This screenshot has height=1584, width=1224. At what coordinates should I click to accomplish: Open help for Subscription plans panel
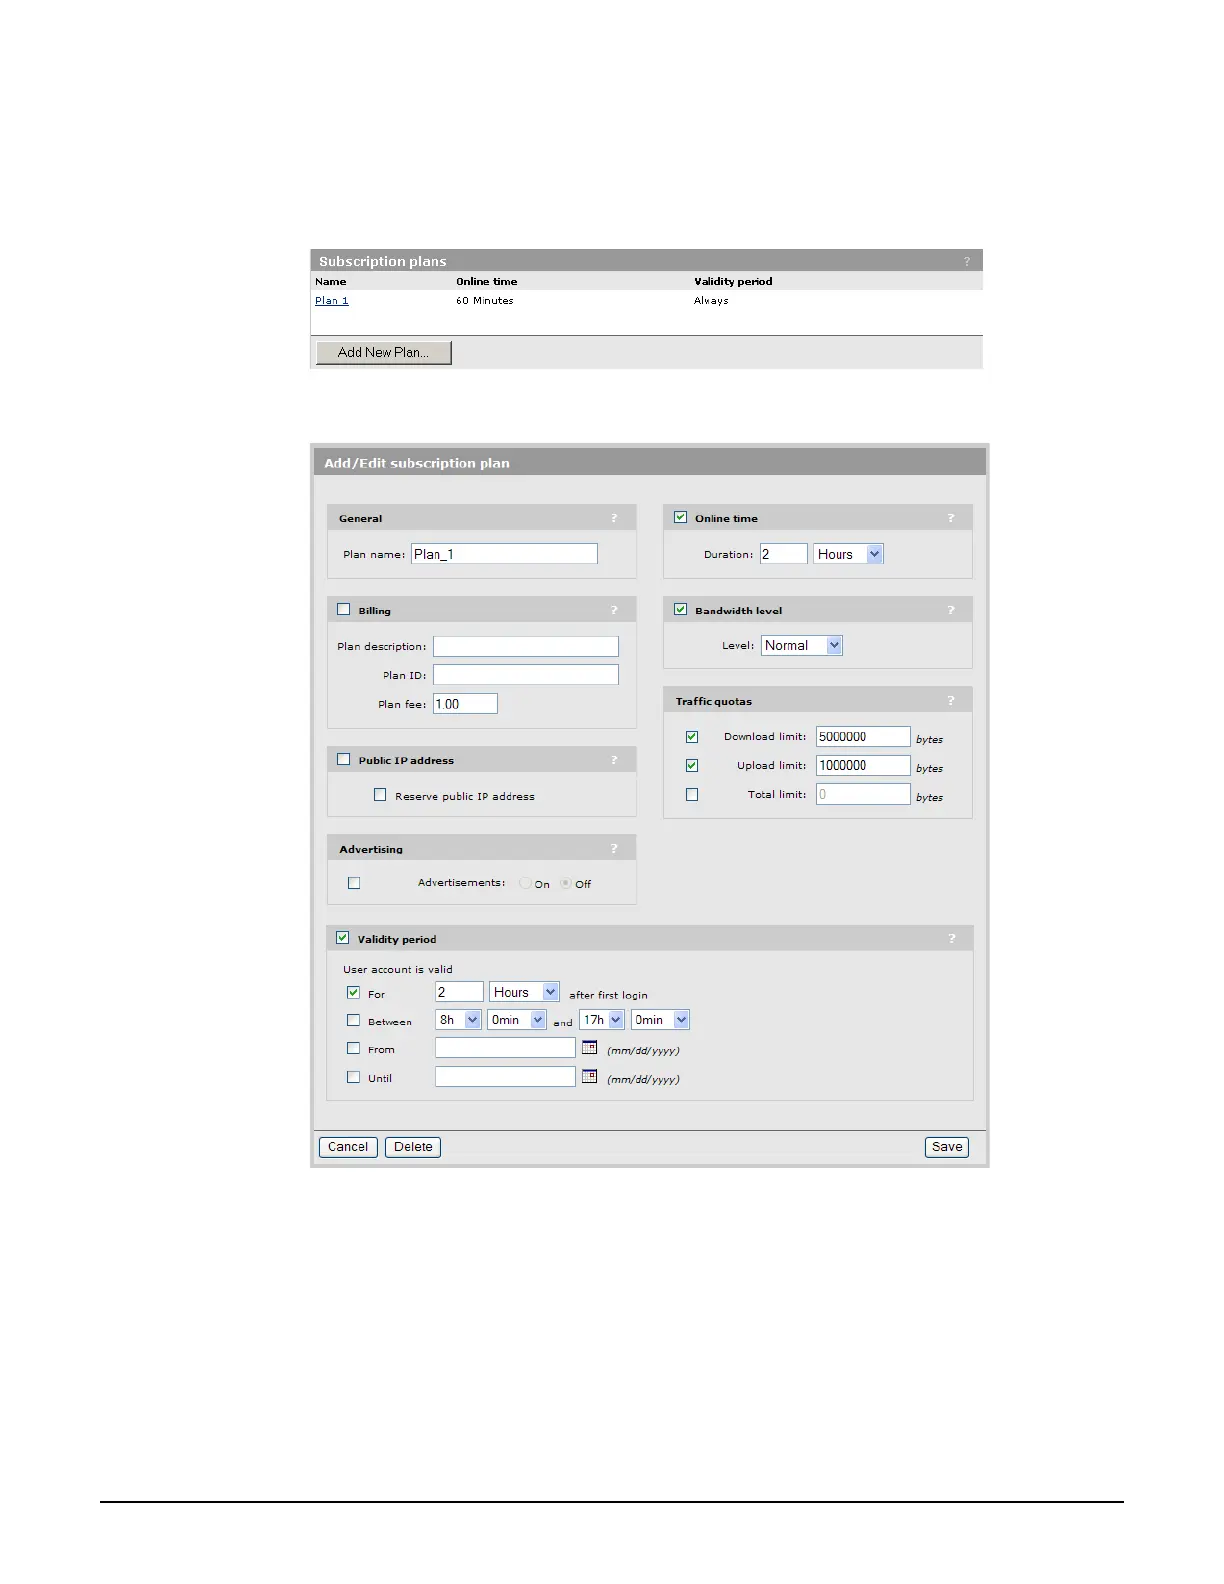966,261
